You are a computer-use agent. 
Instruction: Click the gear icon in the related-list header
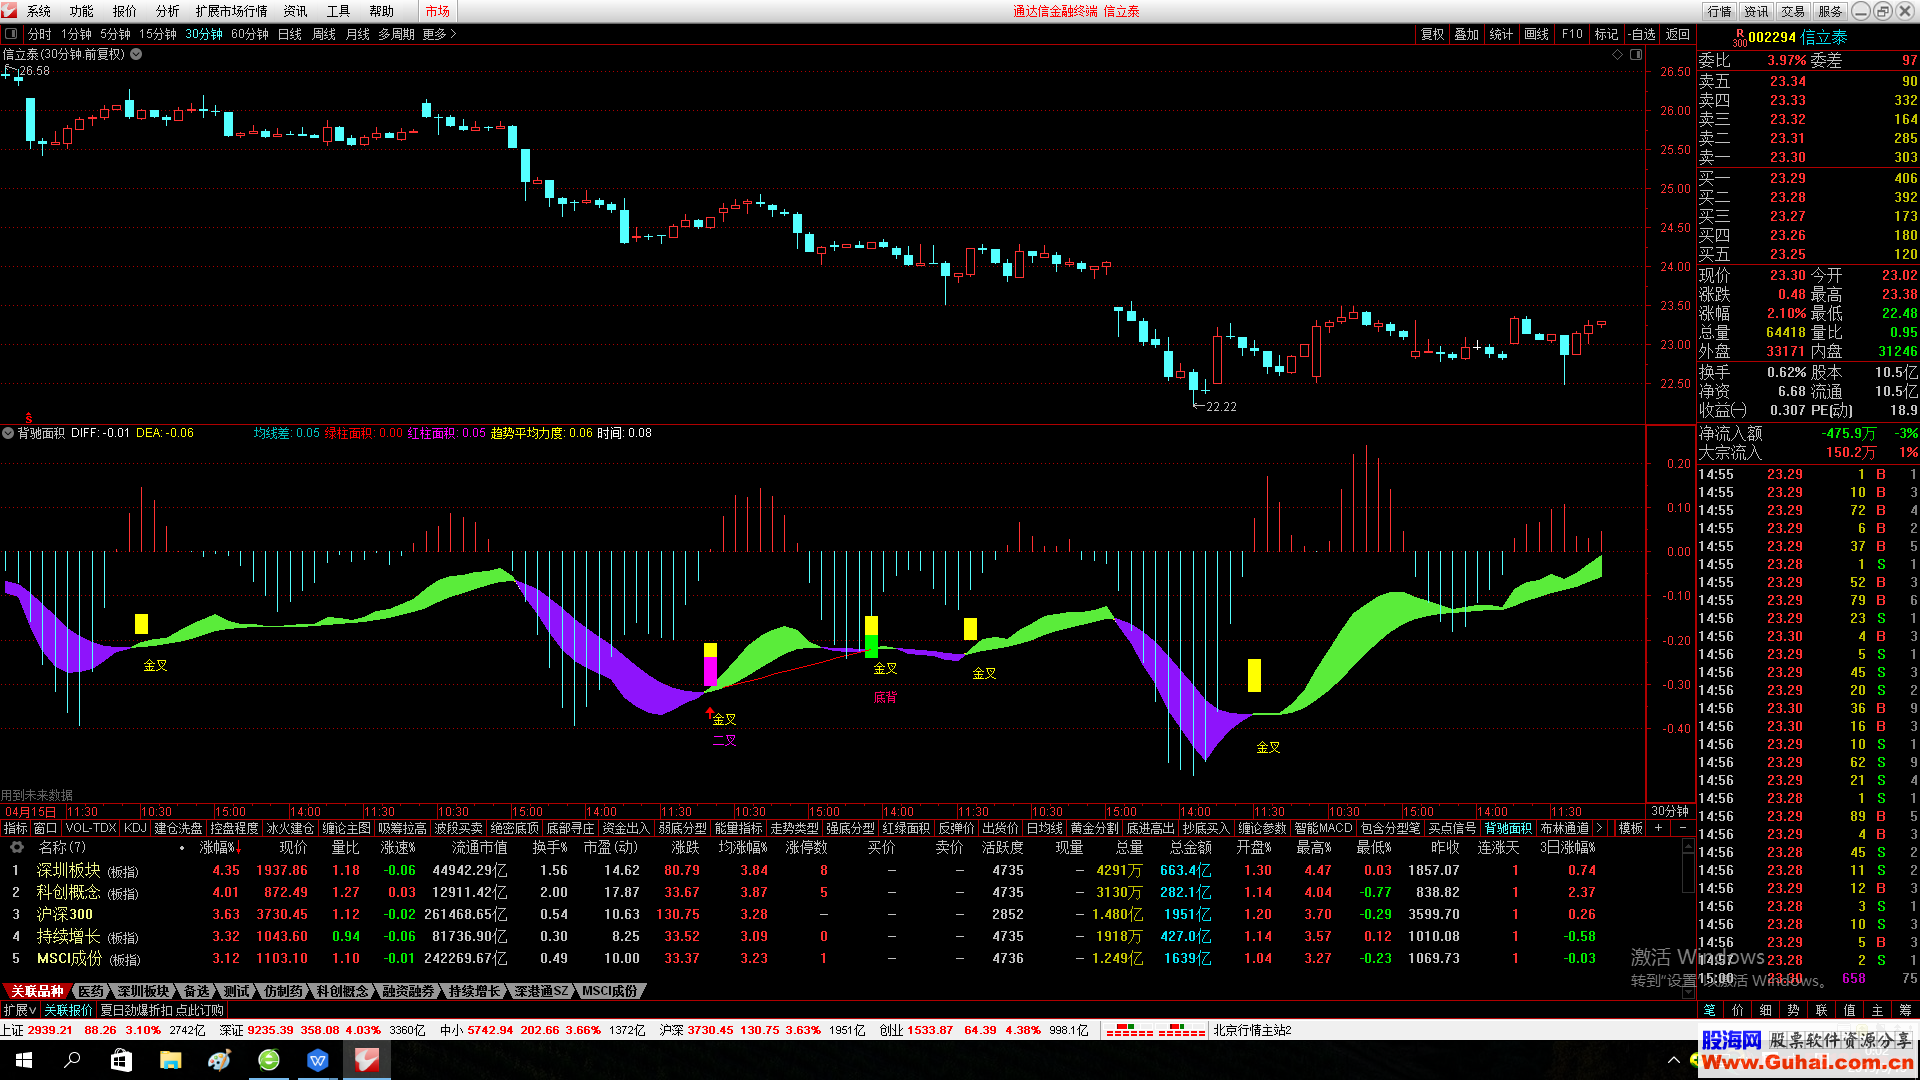[x=17, y=847]
